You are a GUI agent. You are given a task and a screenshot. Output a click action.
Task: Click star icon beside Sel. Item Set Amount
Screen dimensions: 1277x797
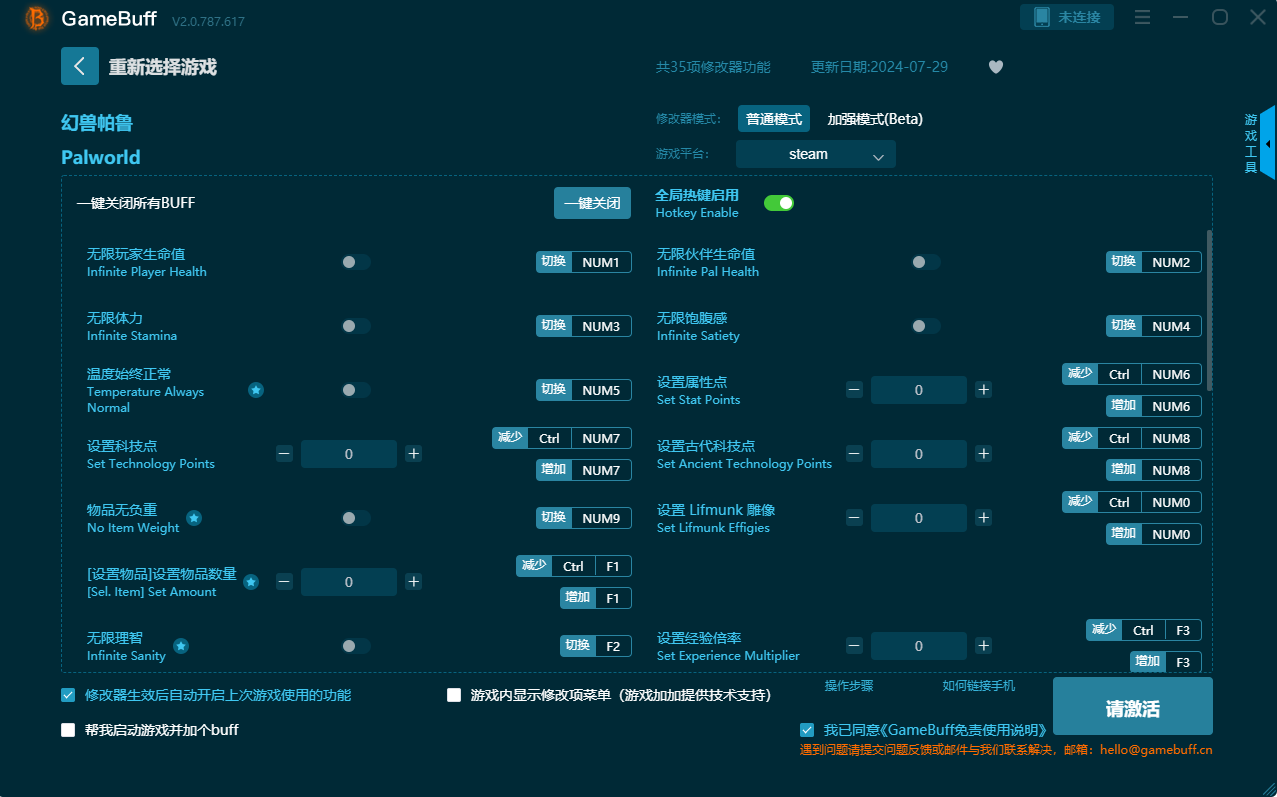pos(251,582)
